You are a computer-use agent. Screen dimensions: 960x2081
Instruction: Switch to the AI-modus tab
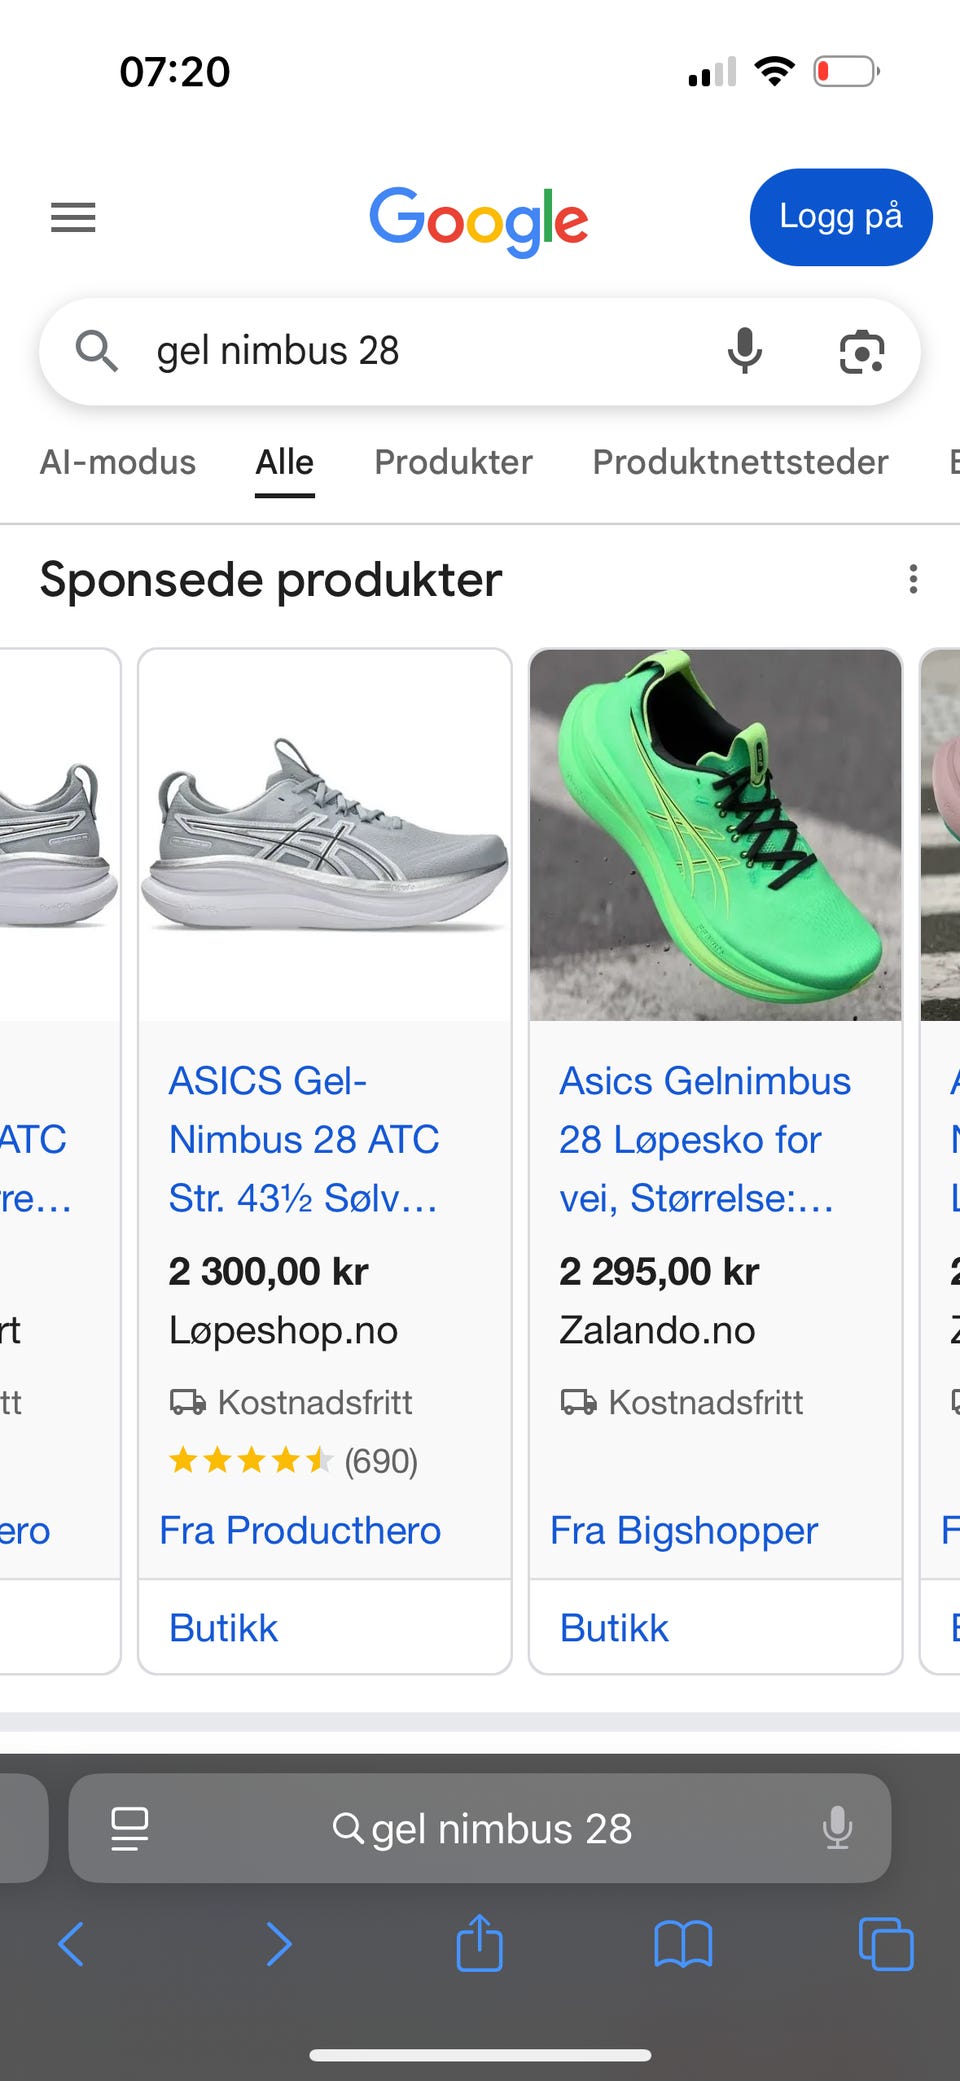click(x=118, y=462)
